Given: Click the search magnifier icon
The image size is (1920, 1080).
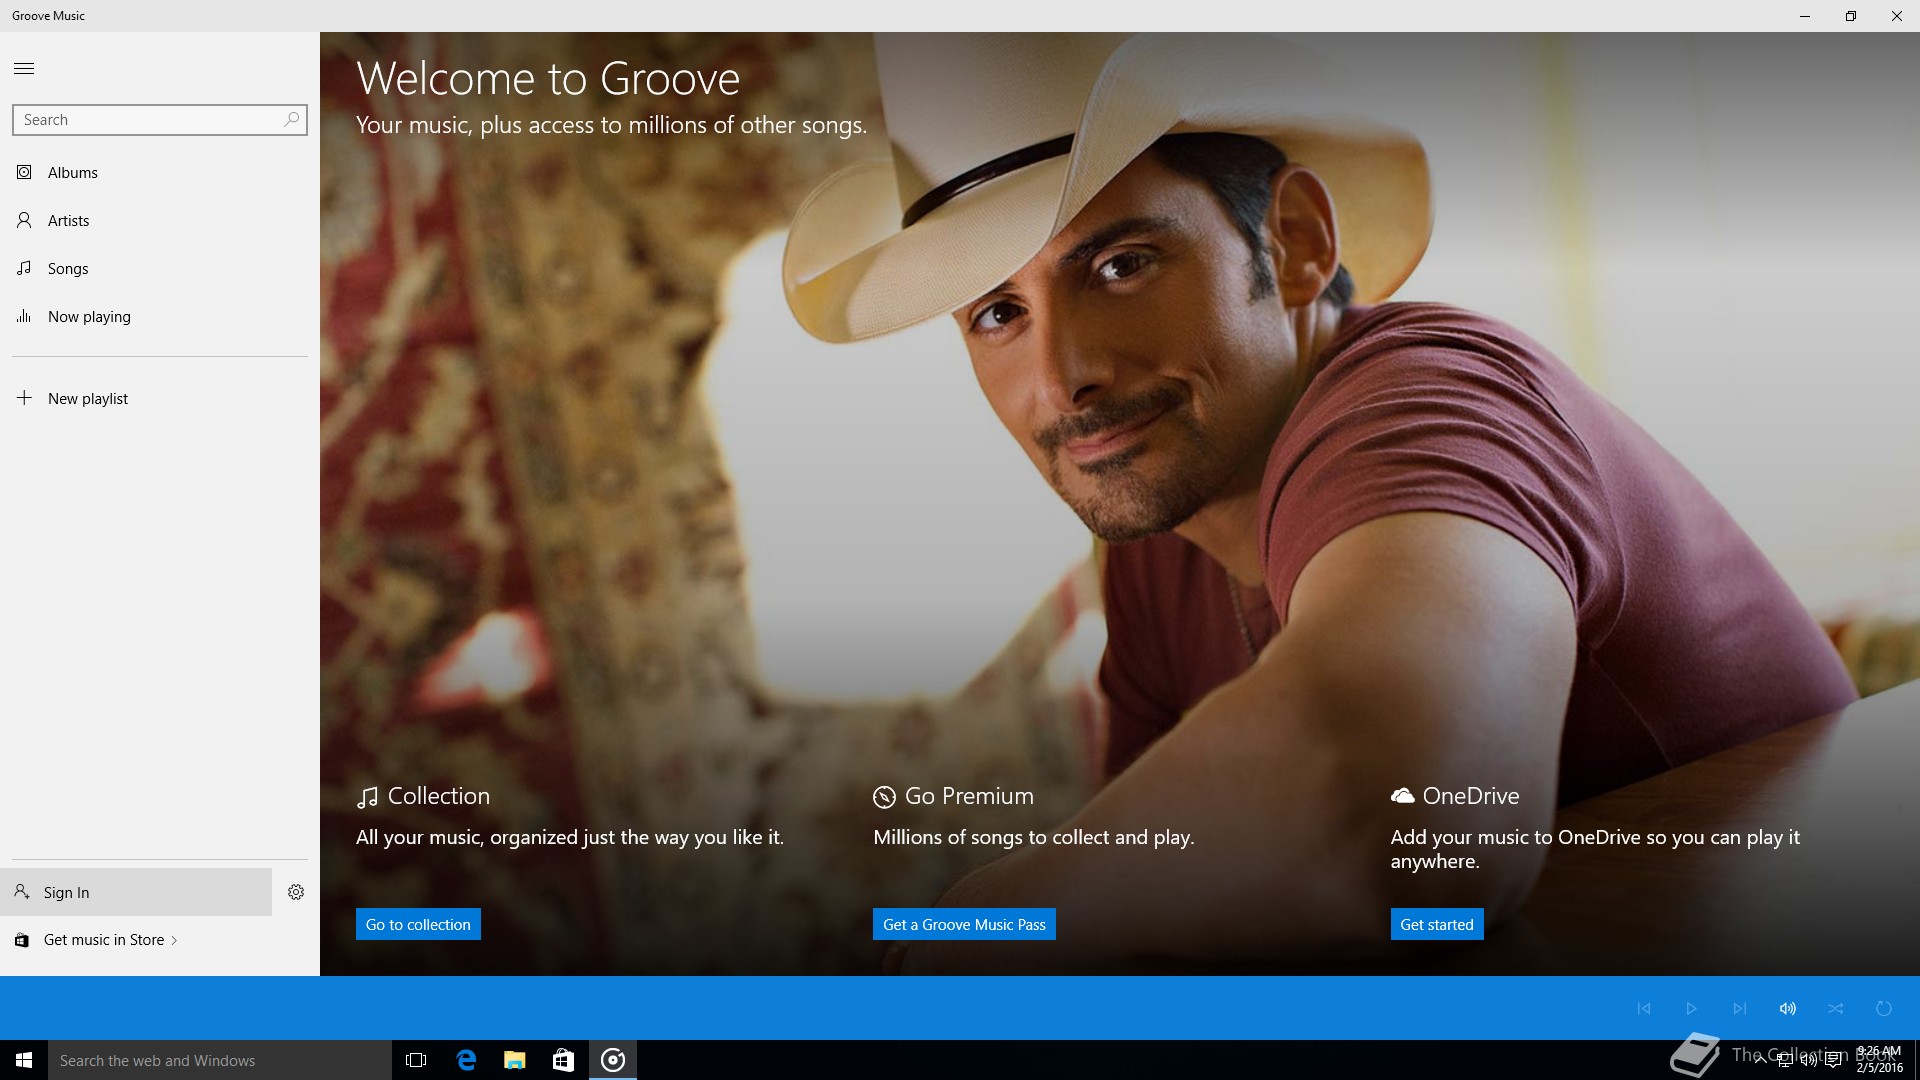Looking at the screenshot, I should (291, 120).
